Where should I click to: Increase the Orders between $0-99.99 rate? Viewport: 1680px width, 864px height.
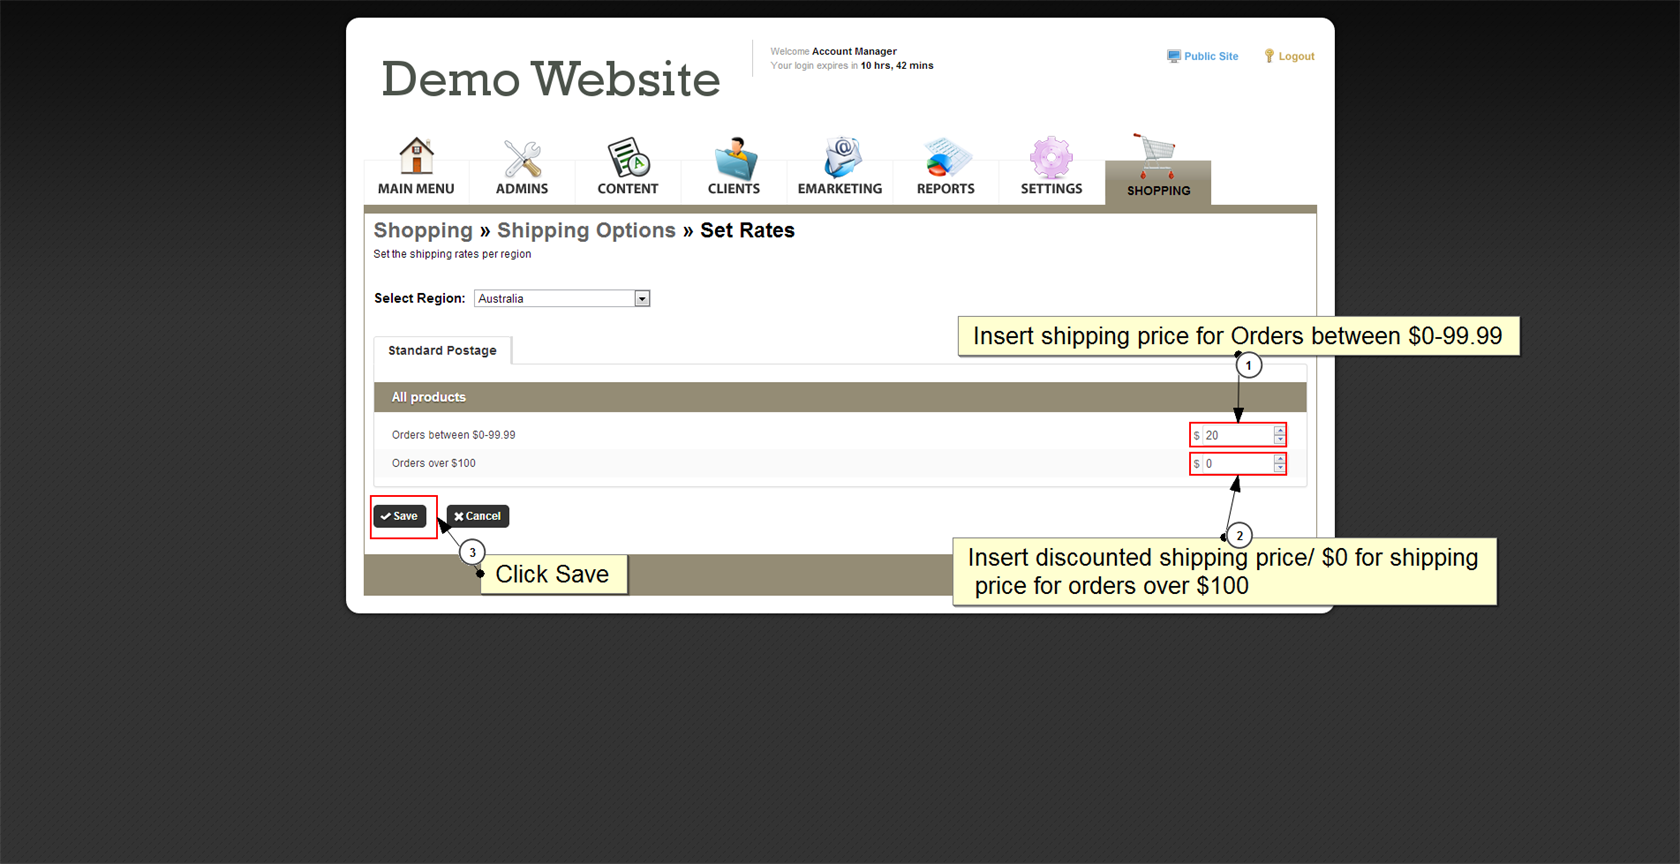[x=1279, y=431]
